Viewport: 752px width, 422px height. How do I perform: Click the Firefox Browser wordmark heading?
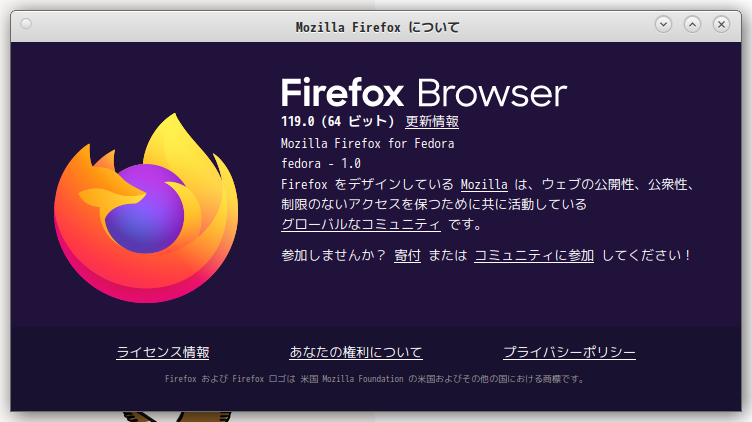tap(424, 93)
